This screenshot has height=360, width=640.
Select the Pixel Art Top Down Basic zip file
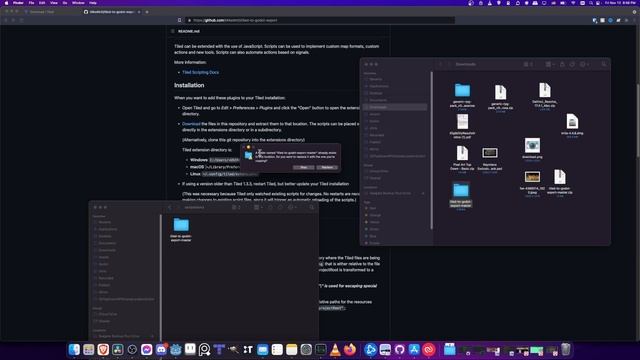(462, 158)
